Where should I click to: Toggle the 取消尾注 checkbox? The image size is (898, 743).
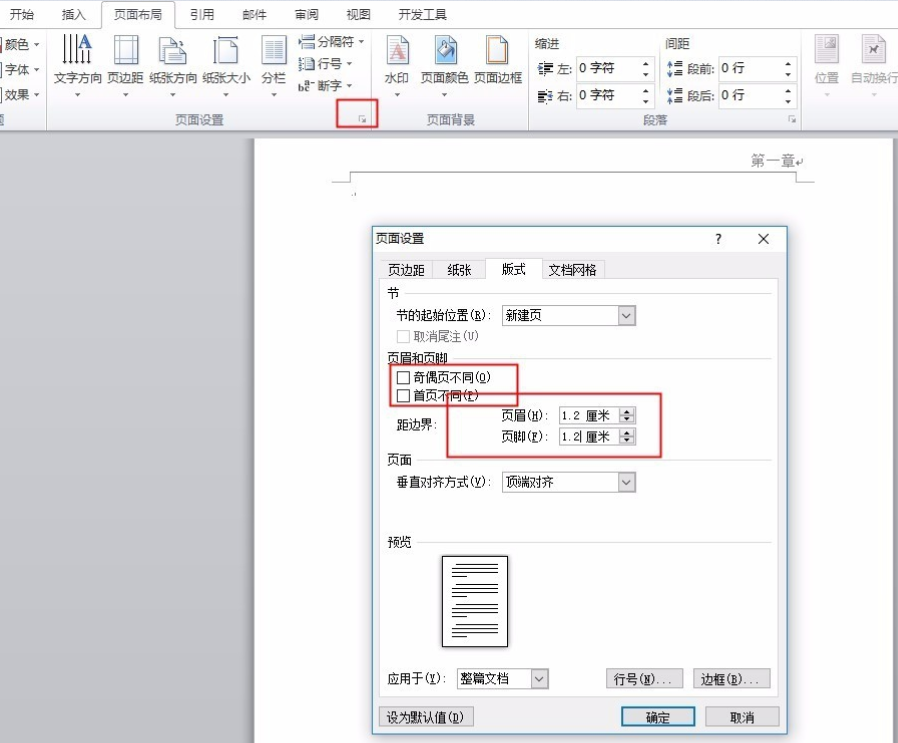pos(403,336)
